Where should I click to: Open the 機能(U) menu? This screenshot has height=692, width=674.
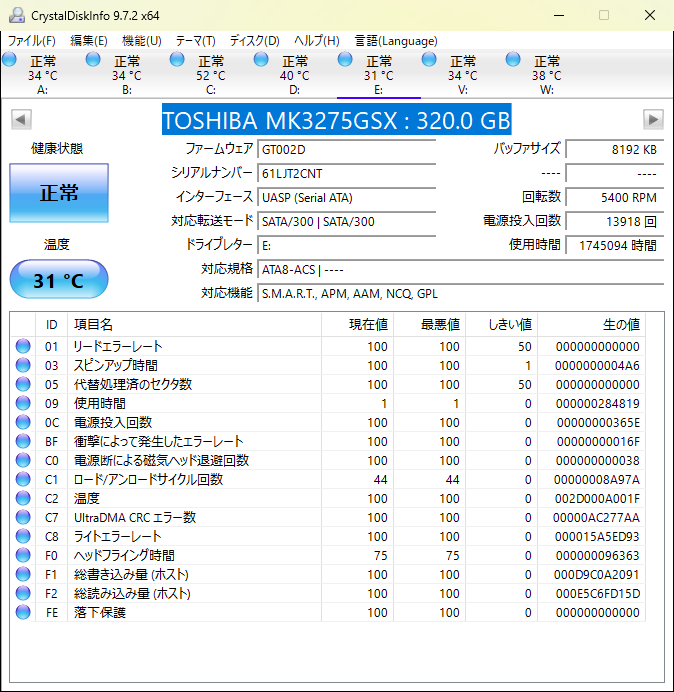(x=141, y=41)
